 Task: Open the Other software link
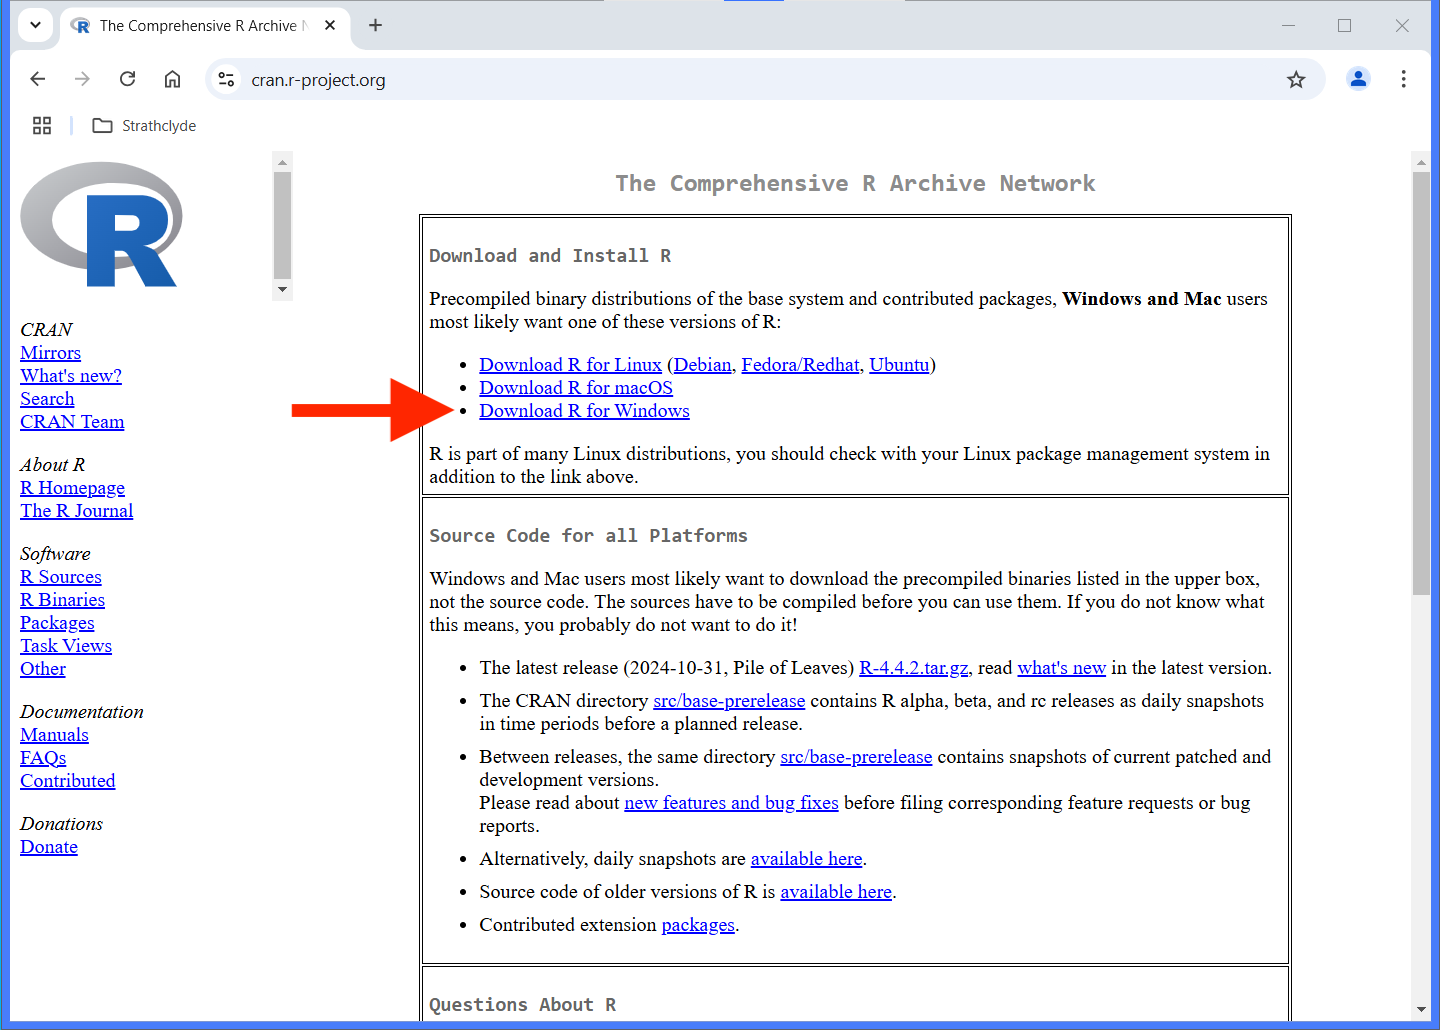43,669
